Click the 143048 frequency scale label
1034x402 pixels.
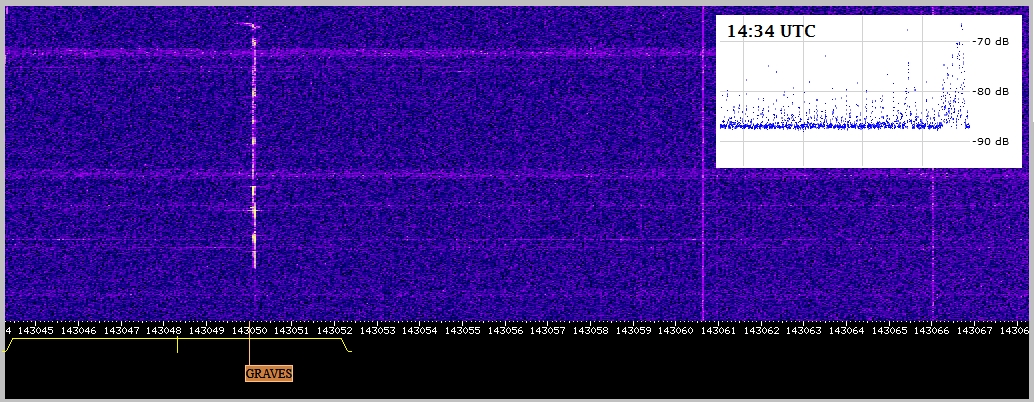tap(164, 330)
